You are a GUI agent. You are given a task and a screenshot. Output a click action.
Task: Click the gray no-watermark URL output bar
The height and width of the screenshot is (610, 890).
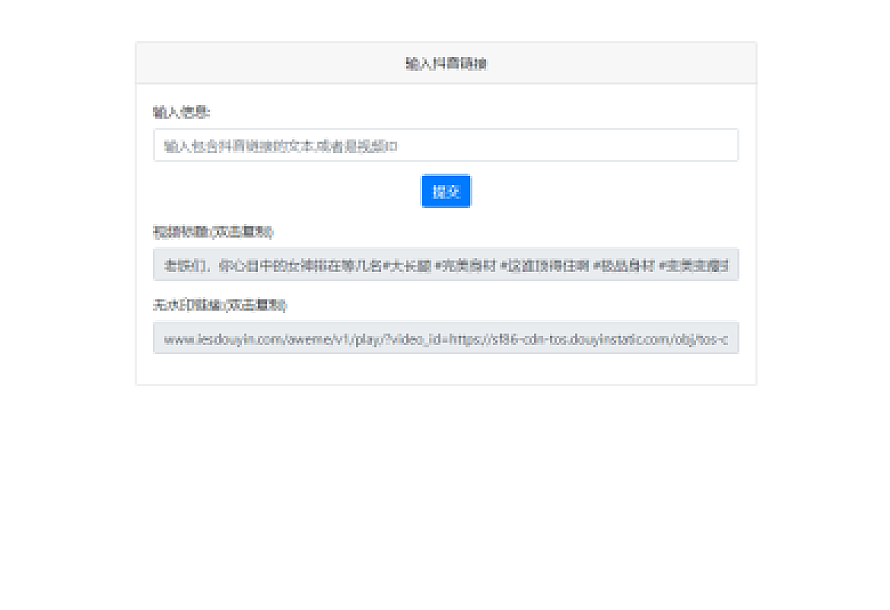click(445, 339)
